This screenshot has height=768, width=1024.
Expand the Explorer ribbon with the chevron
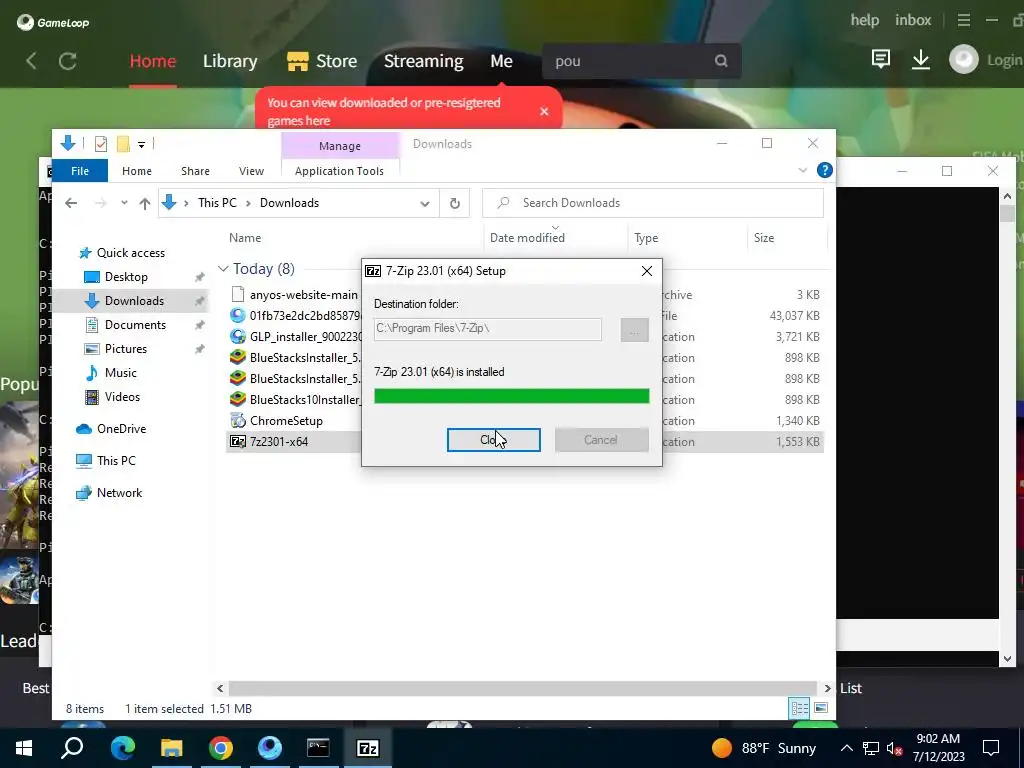coord(803,170)
